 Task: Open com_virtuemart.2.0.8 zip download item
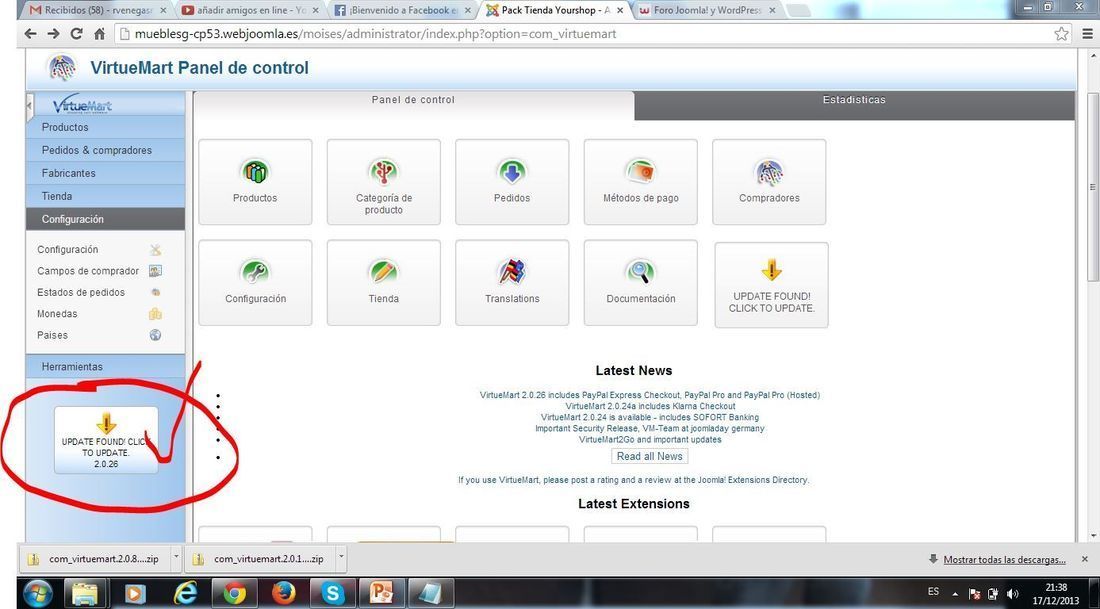(95, 559)
